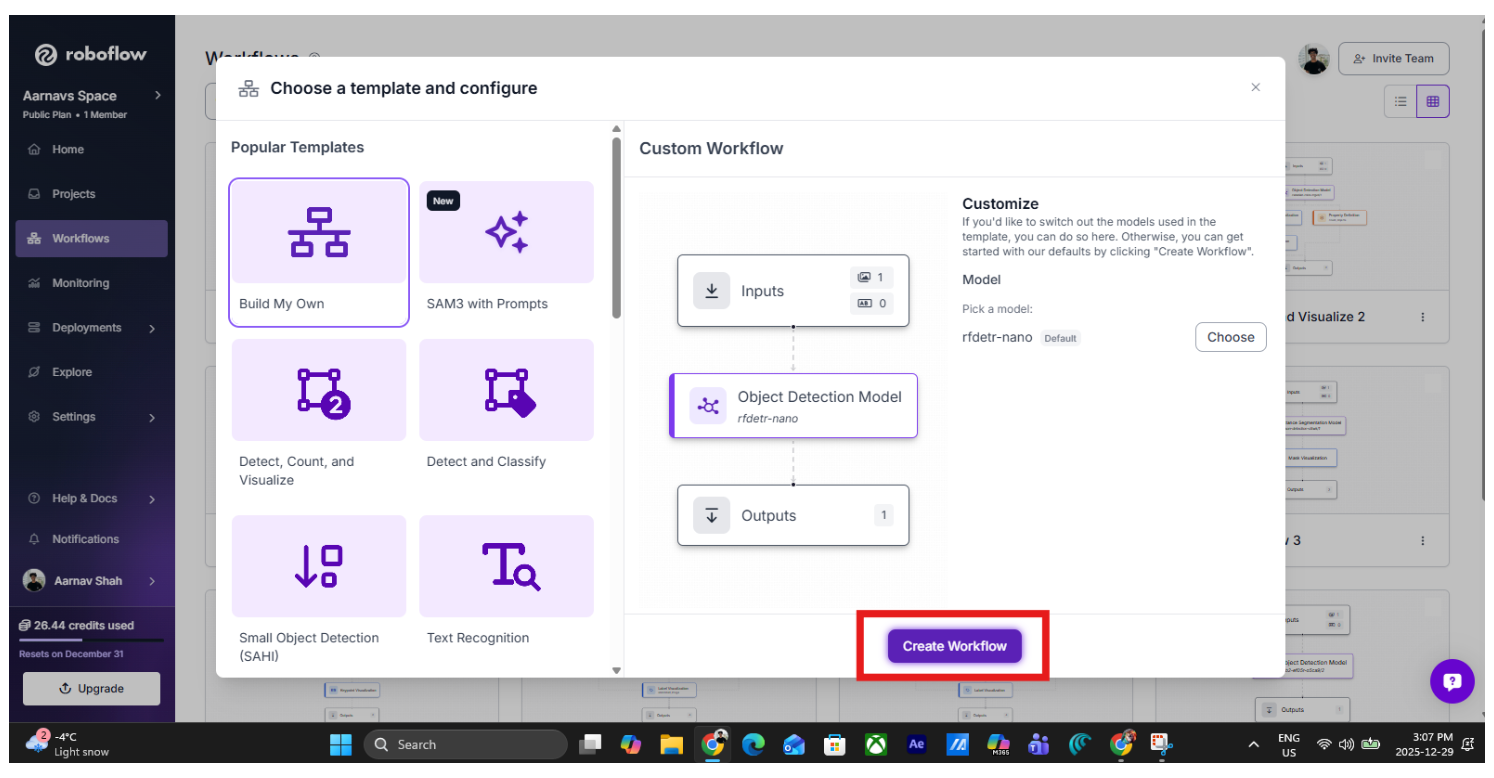Click the taskbar Search box
1494x778 pixels.
point(465,744)
